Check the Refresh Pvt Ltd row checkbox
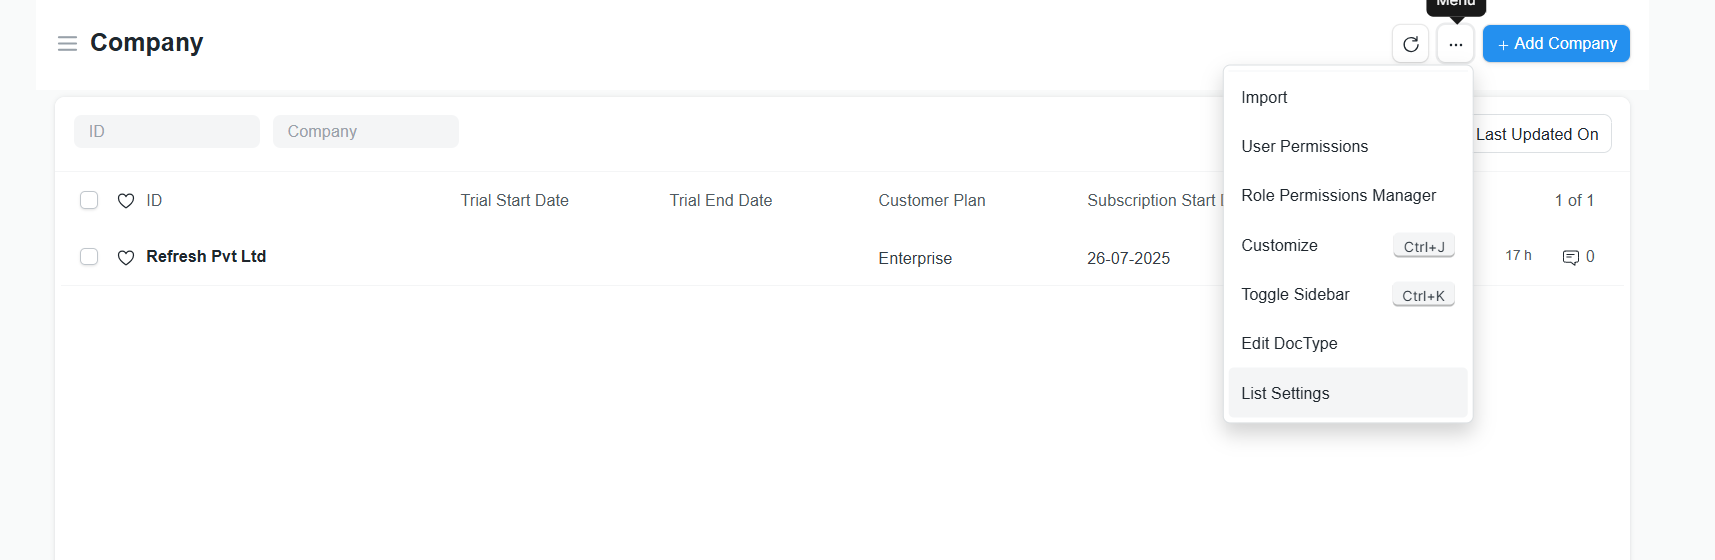 (89, 257)
